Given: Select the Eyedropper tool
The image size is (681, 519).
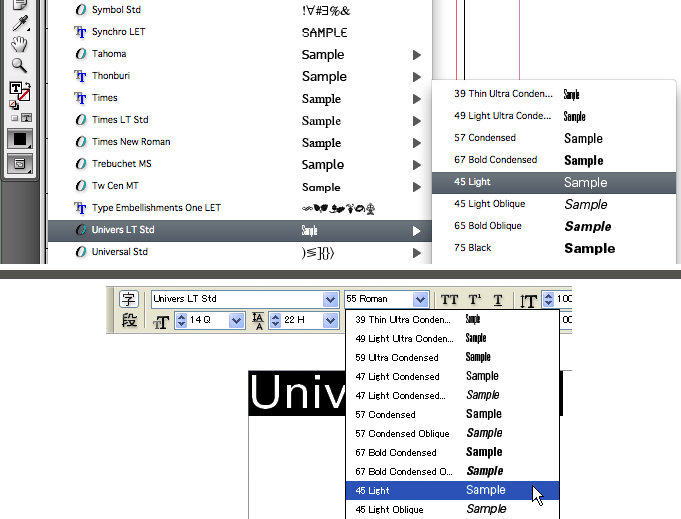Looking at the screenshot, I should 20,23.
